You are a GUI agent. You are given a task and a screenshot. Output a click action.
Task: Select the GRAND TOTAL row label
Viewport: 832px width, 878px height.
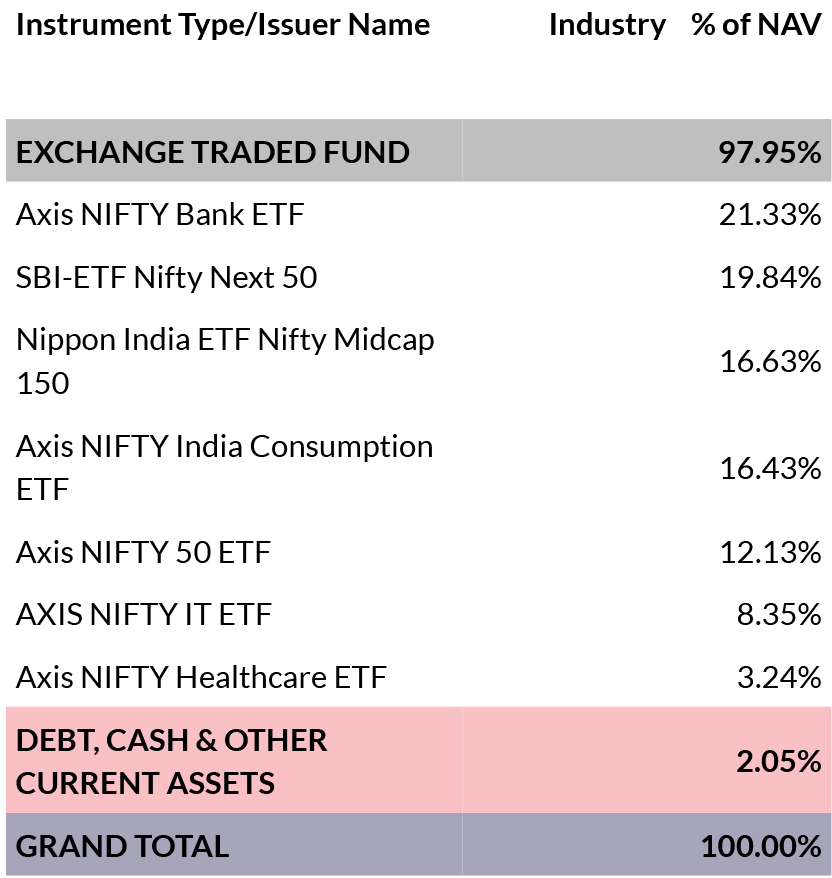coord(122,846)
